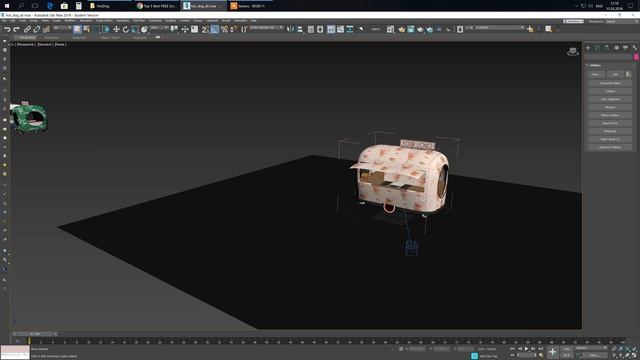The height and width of the screenshot is (360, 640).
Task: Click the More... utilities button
Action: 596,74
